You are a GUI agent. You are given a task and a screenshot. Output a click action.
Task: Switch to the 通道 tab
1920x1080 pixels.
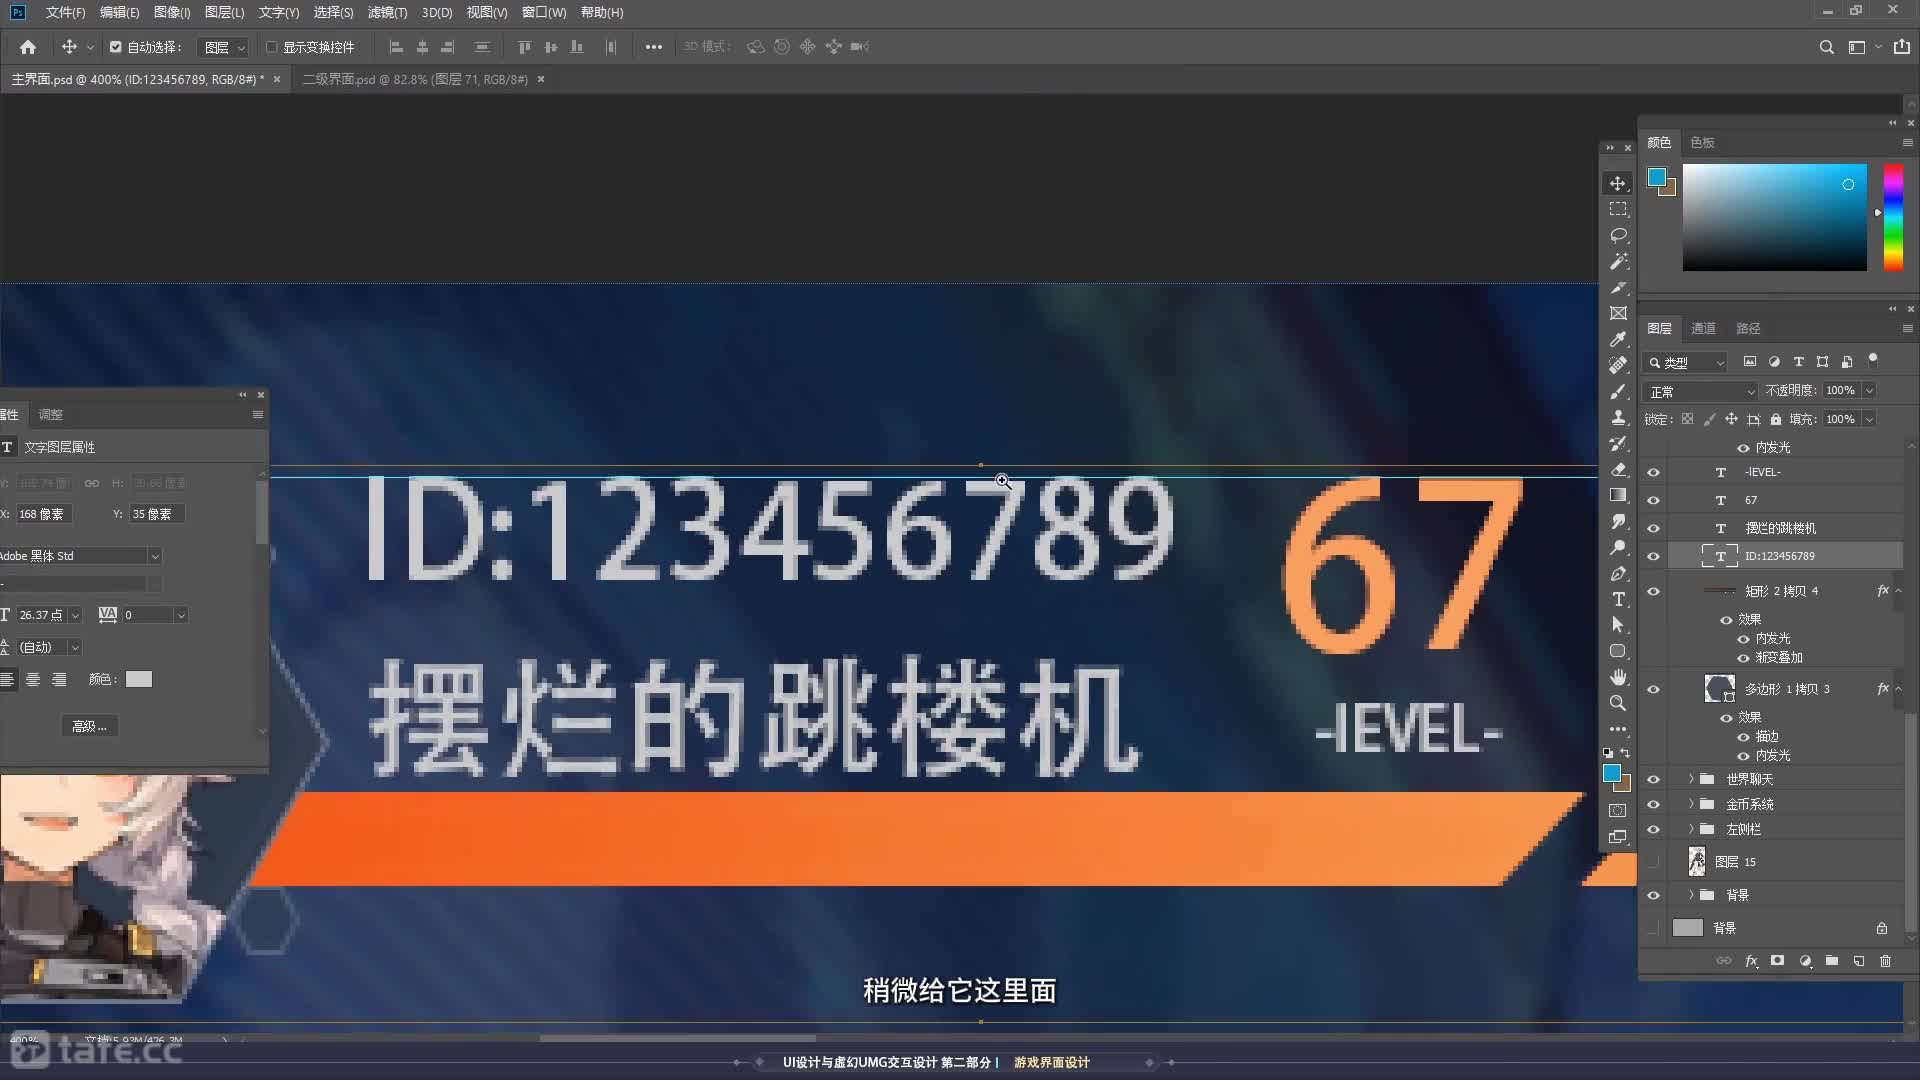(1704, 327)
